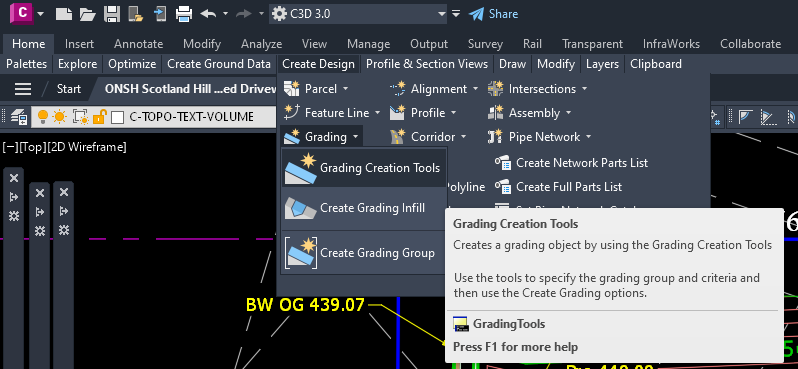The width and height of the screenshot is (798, 369).
Task: Click the Parcel creation icon
Action: click(292, 89)
